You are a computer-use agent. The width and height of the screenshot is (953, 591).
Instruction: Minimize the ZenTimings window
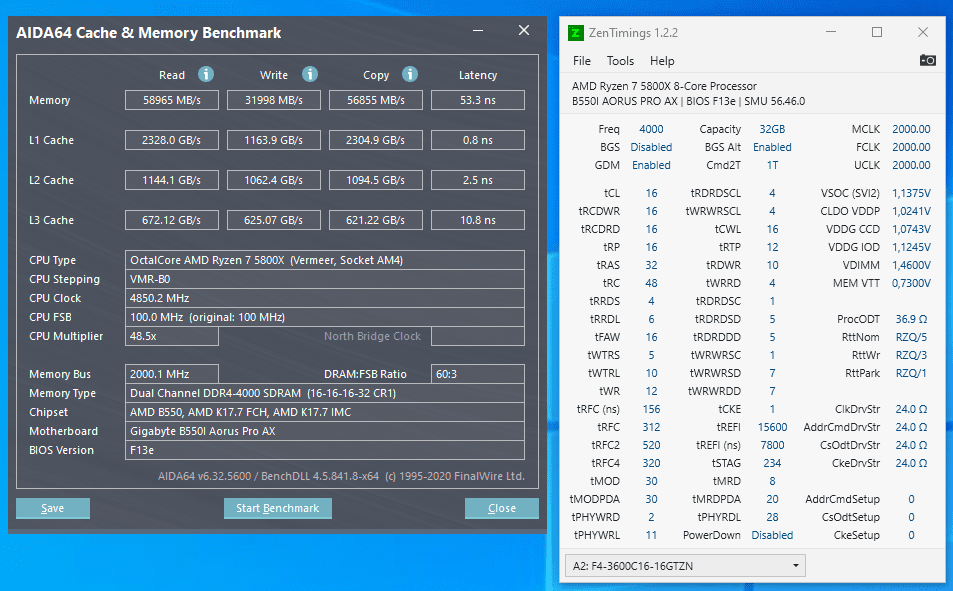pyautogui.click(x=831, y=32)
